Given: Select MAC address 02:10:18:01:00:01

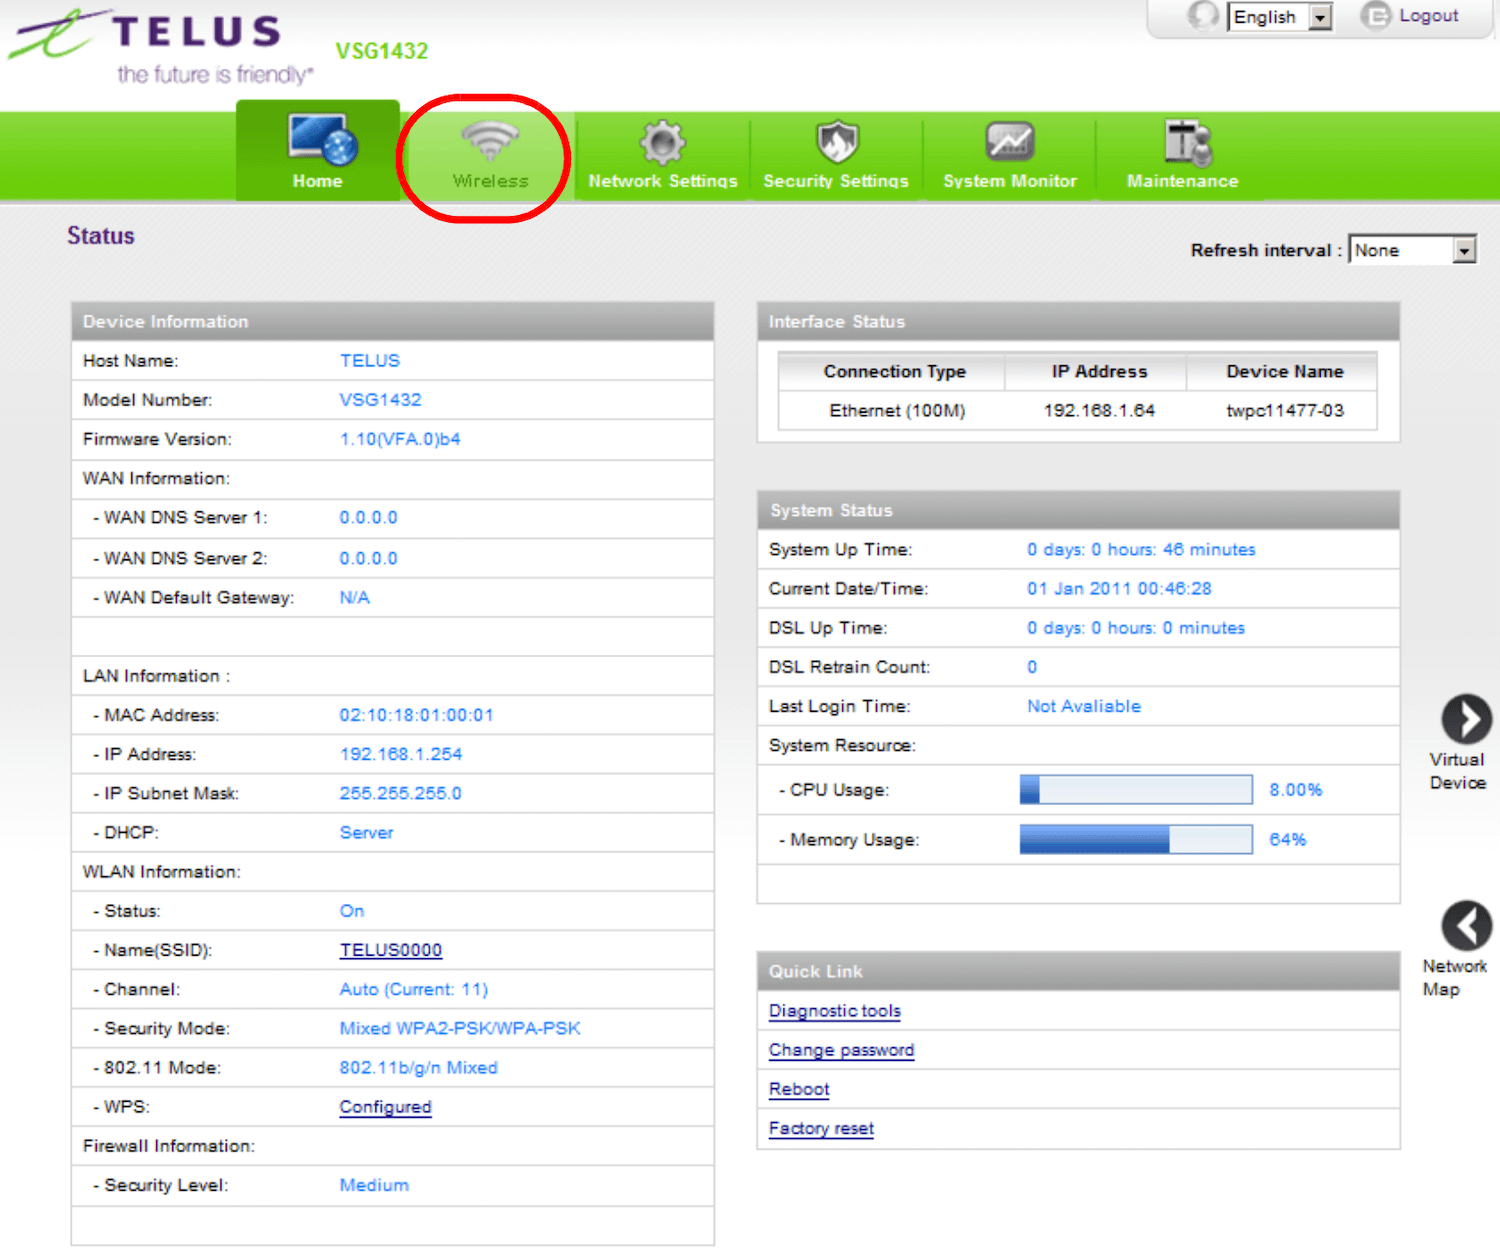Looking at the screenshot, I should tap(416, 715).
